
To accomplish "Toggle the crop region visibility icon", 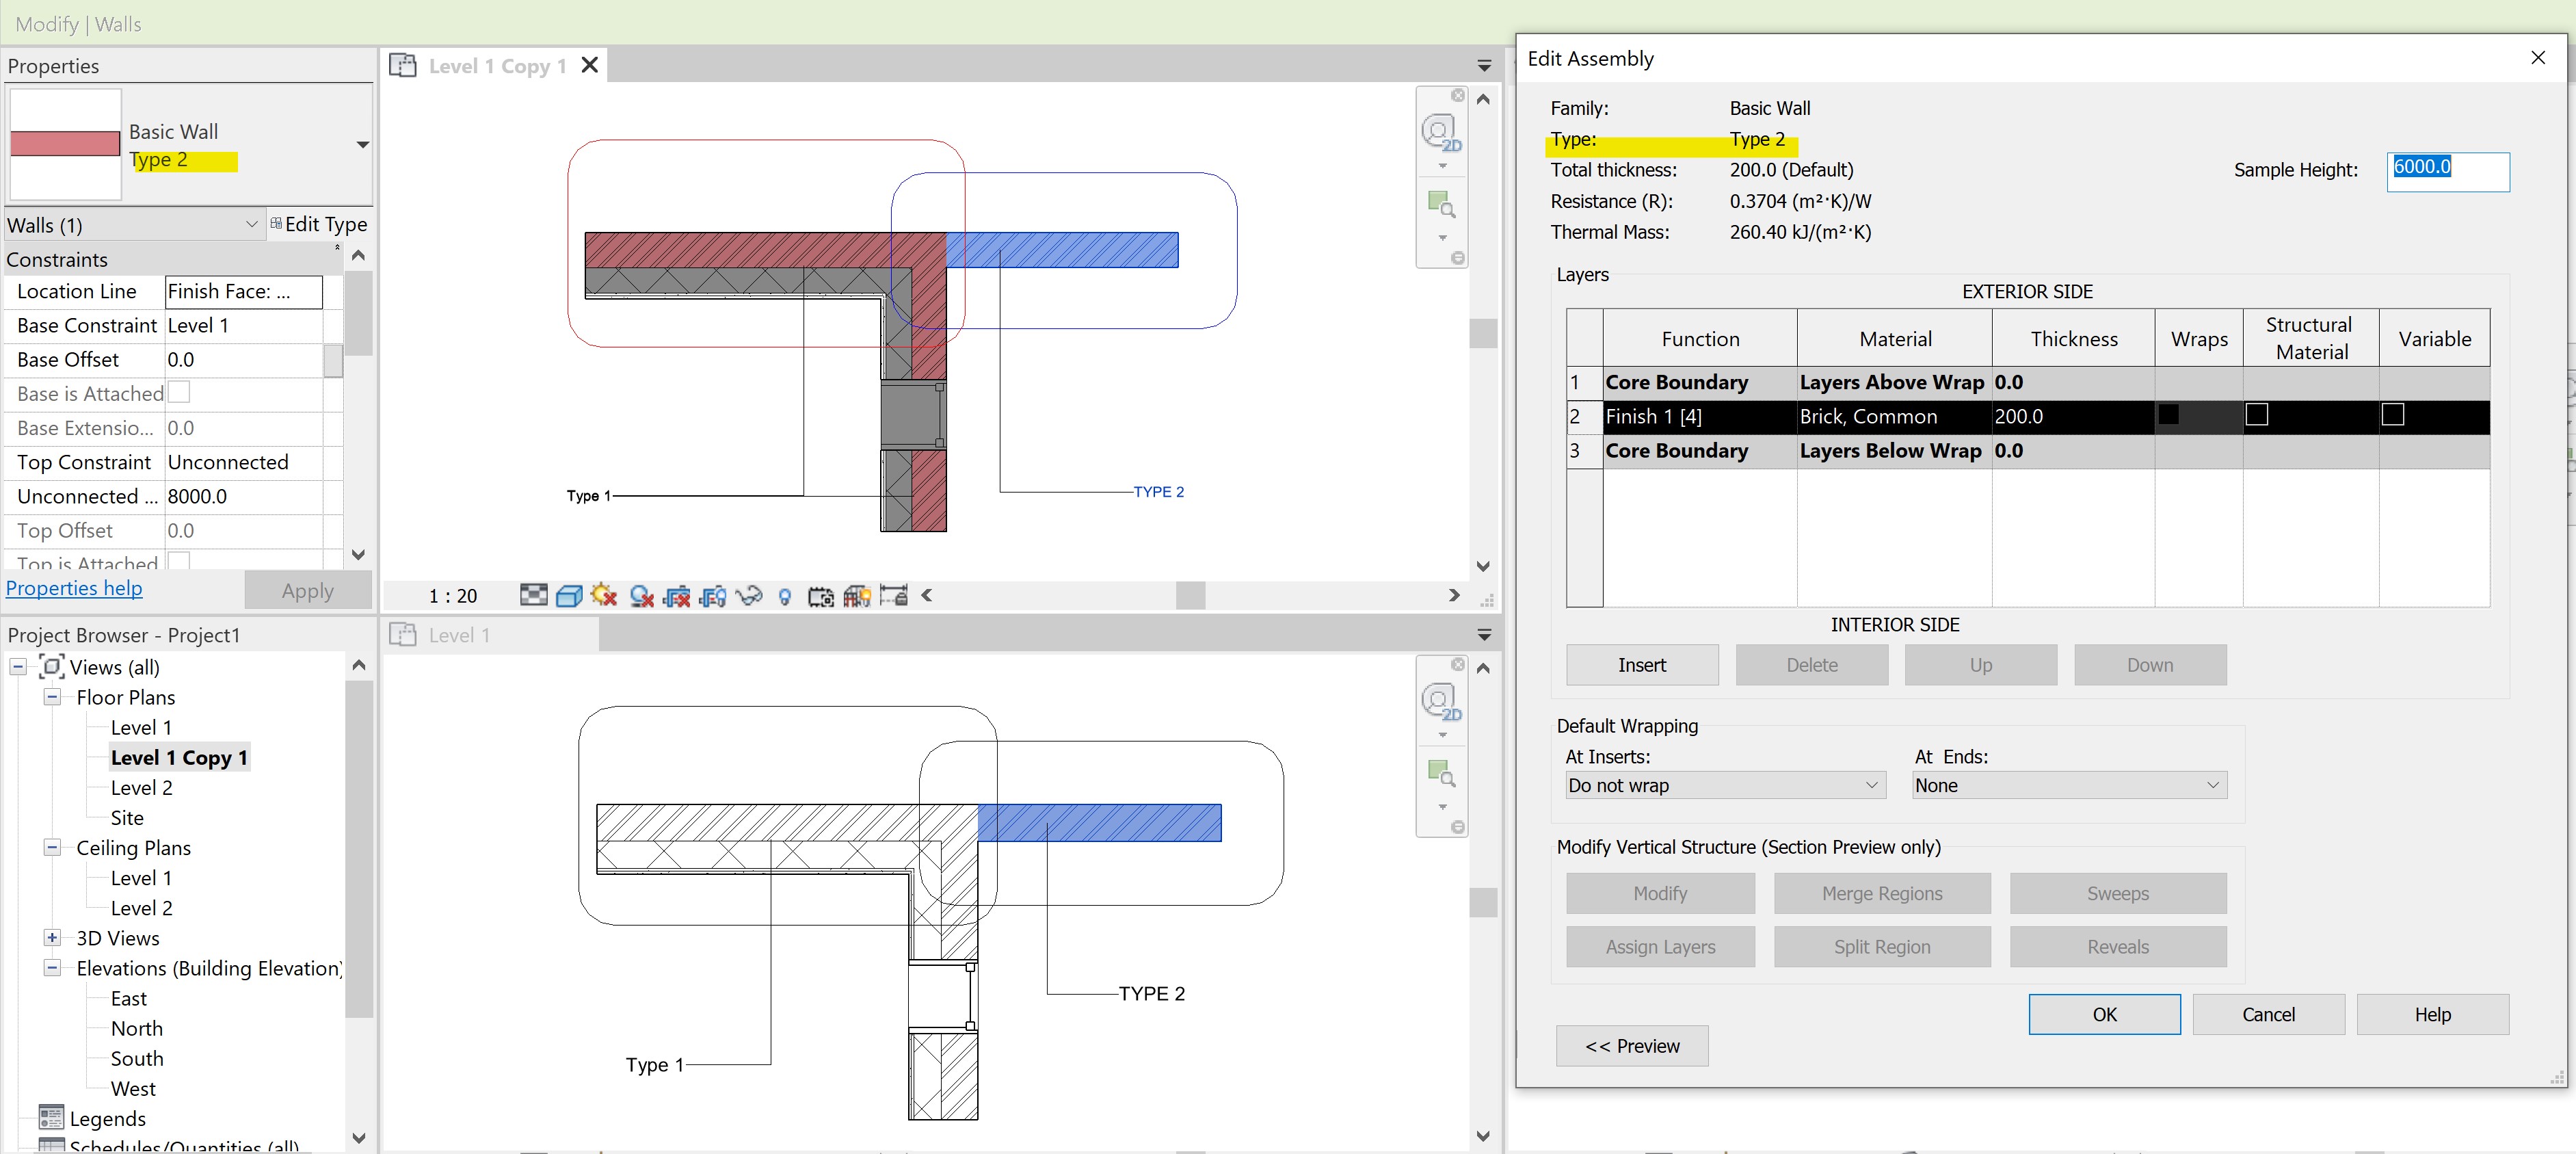I will pyautogui.click(x=713, y=596).
